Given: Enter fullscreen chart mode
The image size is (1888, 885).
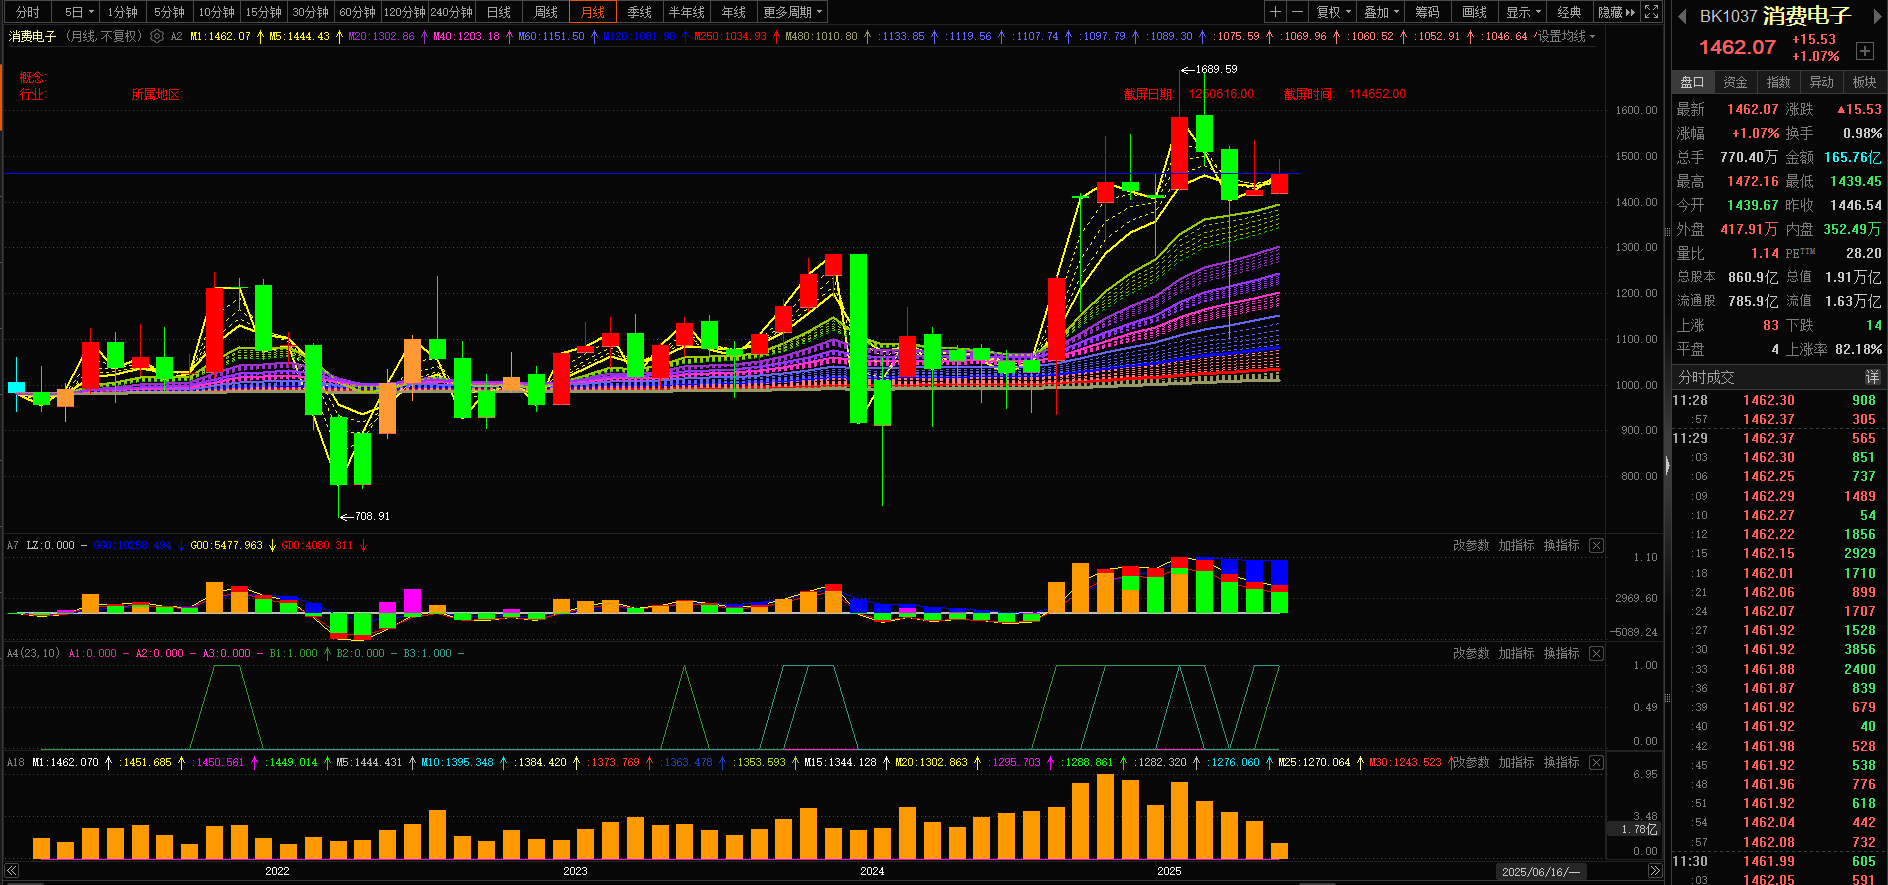Looking at the screenshot, I should 1651,12.
